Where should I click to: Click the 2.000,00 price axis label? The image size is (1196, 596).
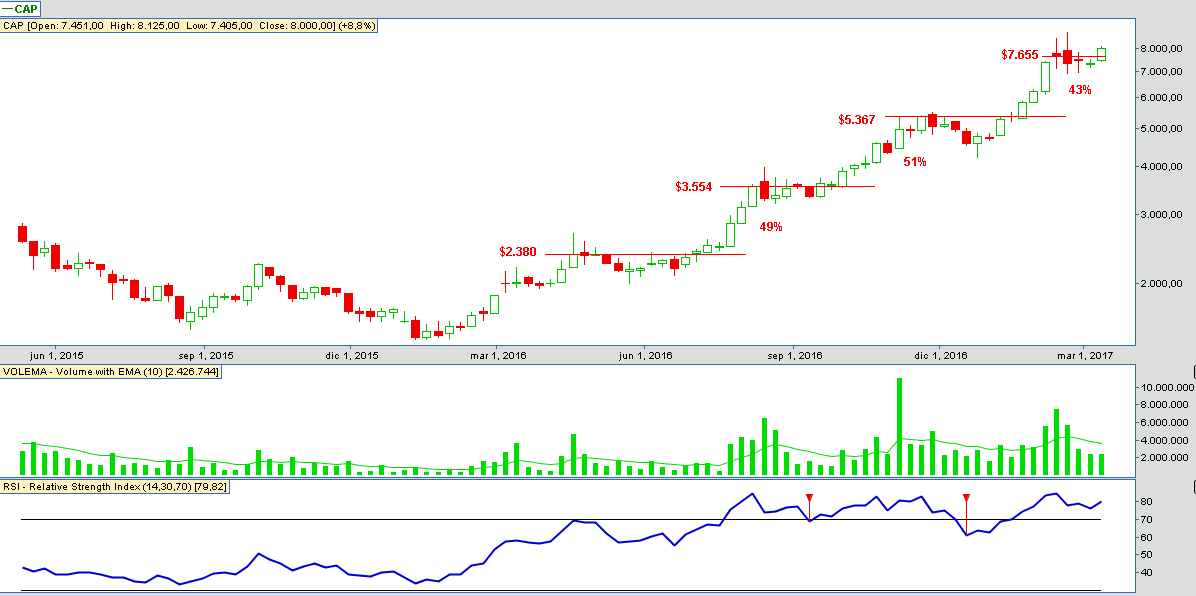[x=1161, y=284]
